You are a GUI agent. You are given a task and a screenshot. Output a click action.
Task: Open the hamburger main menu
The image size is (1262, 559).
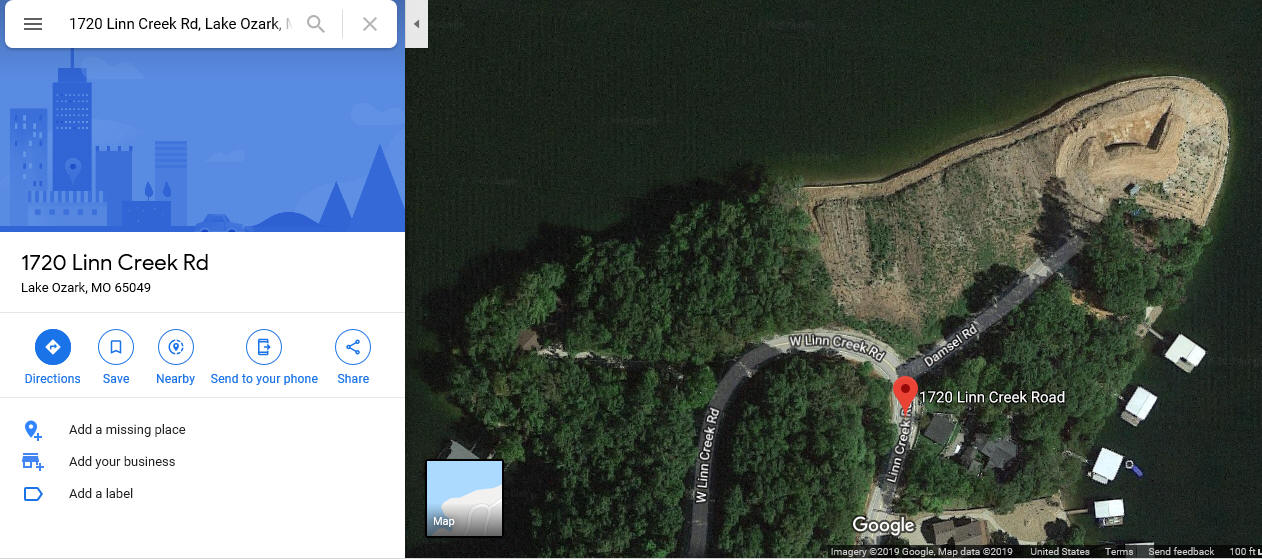pyautogui.click(x=33, y=24)
